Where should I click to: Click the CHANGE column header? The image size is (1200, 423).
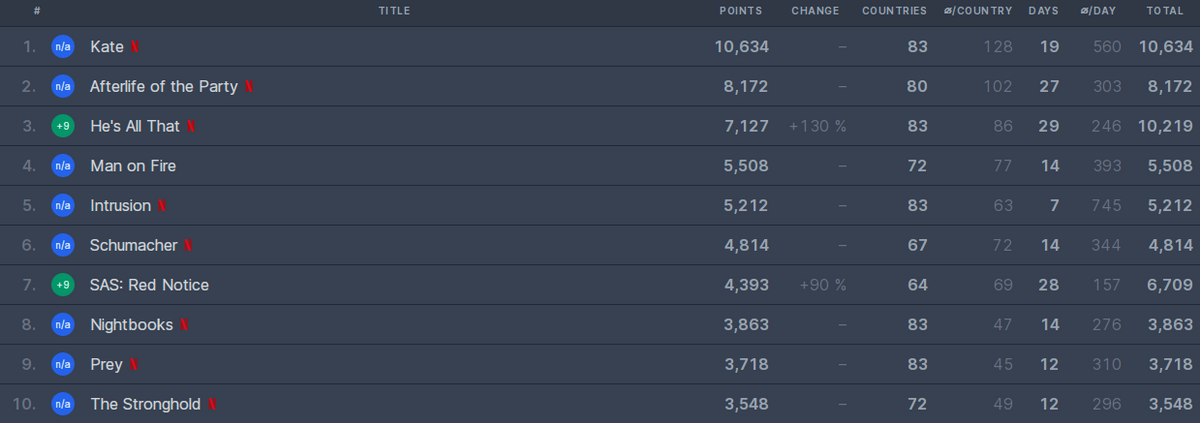tap(816, 11)
